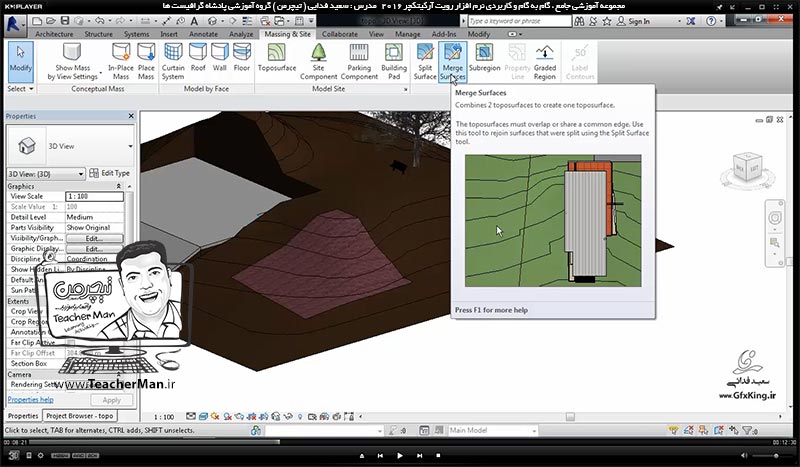The image size is (800, 467).
Task: Click Edit button for Graphic Display options
Action: 94,249
